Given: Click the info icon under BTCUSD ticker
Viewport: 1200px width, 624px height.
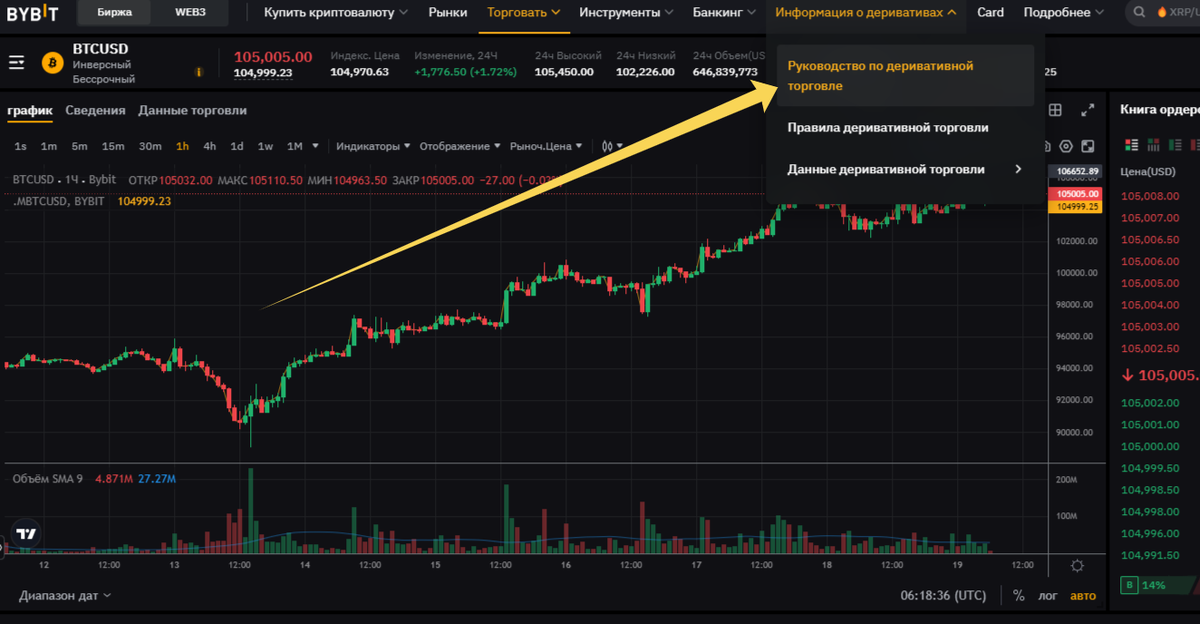Looking at the screenshot, I should point(199,72).
